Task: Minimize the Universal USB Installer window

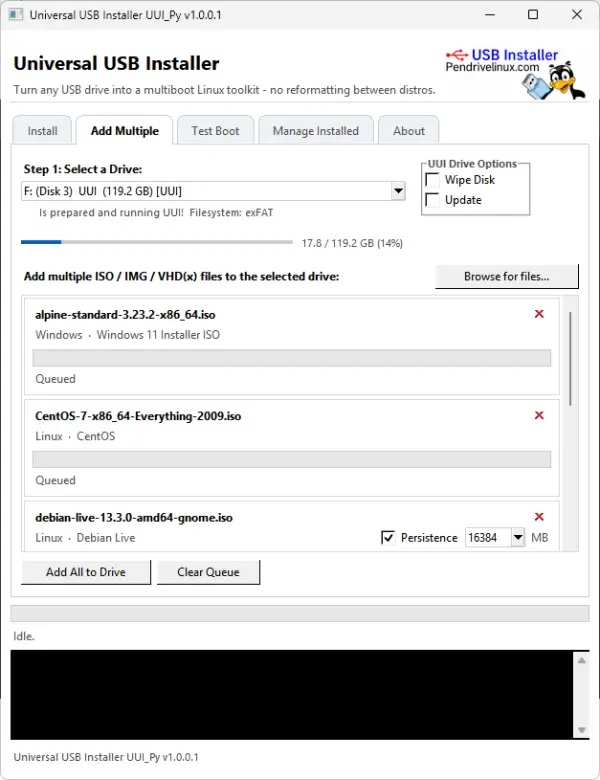Action: (x=490, y=14)
